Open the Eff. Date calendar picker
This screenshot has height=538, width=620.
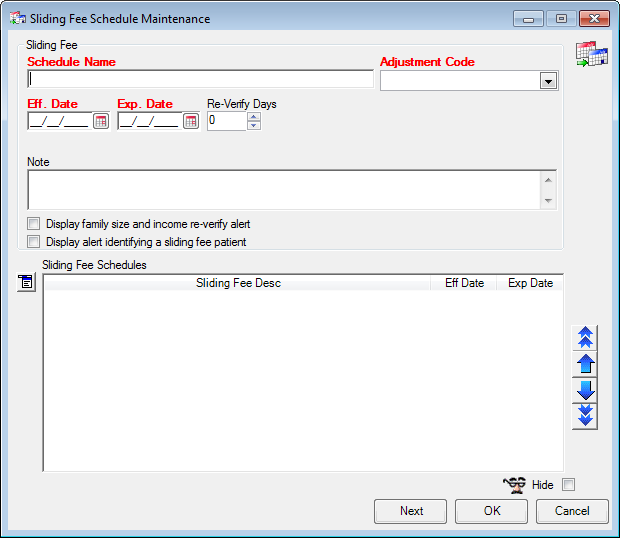click(x=101, y=121)
